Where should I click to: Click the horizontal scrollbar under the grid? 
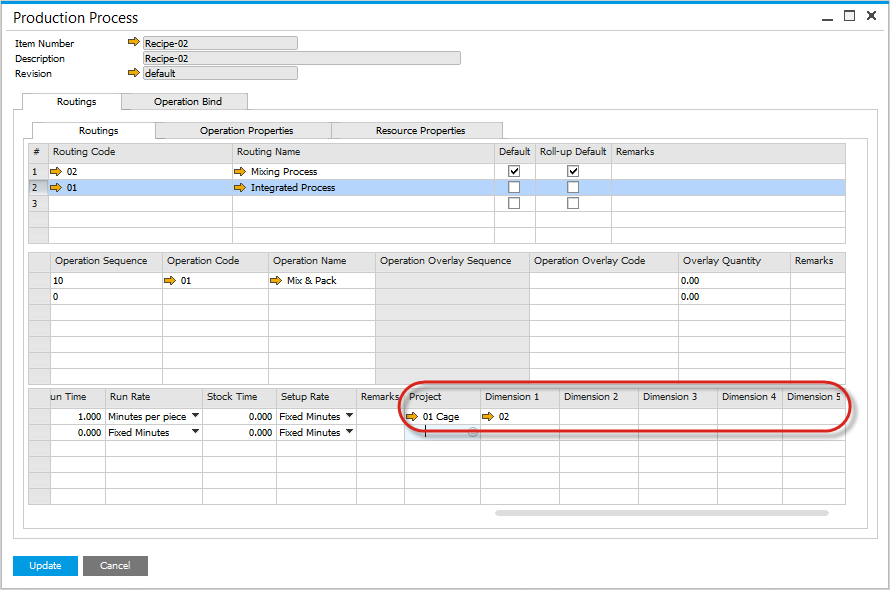(661, 513)
